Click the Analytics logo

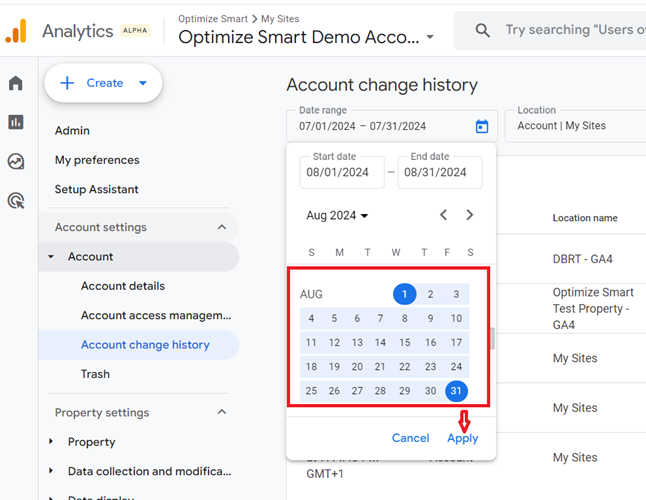click(16, 31)
